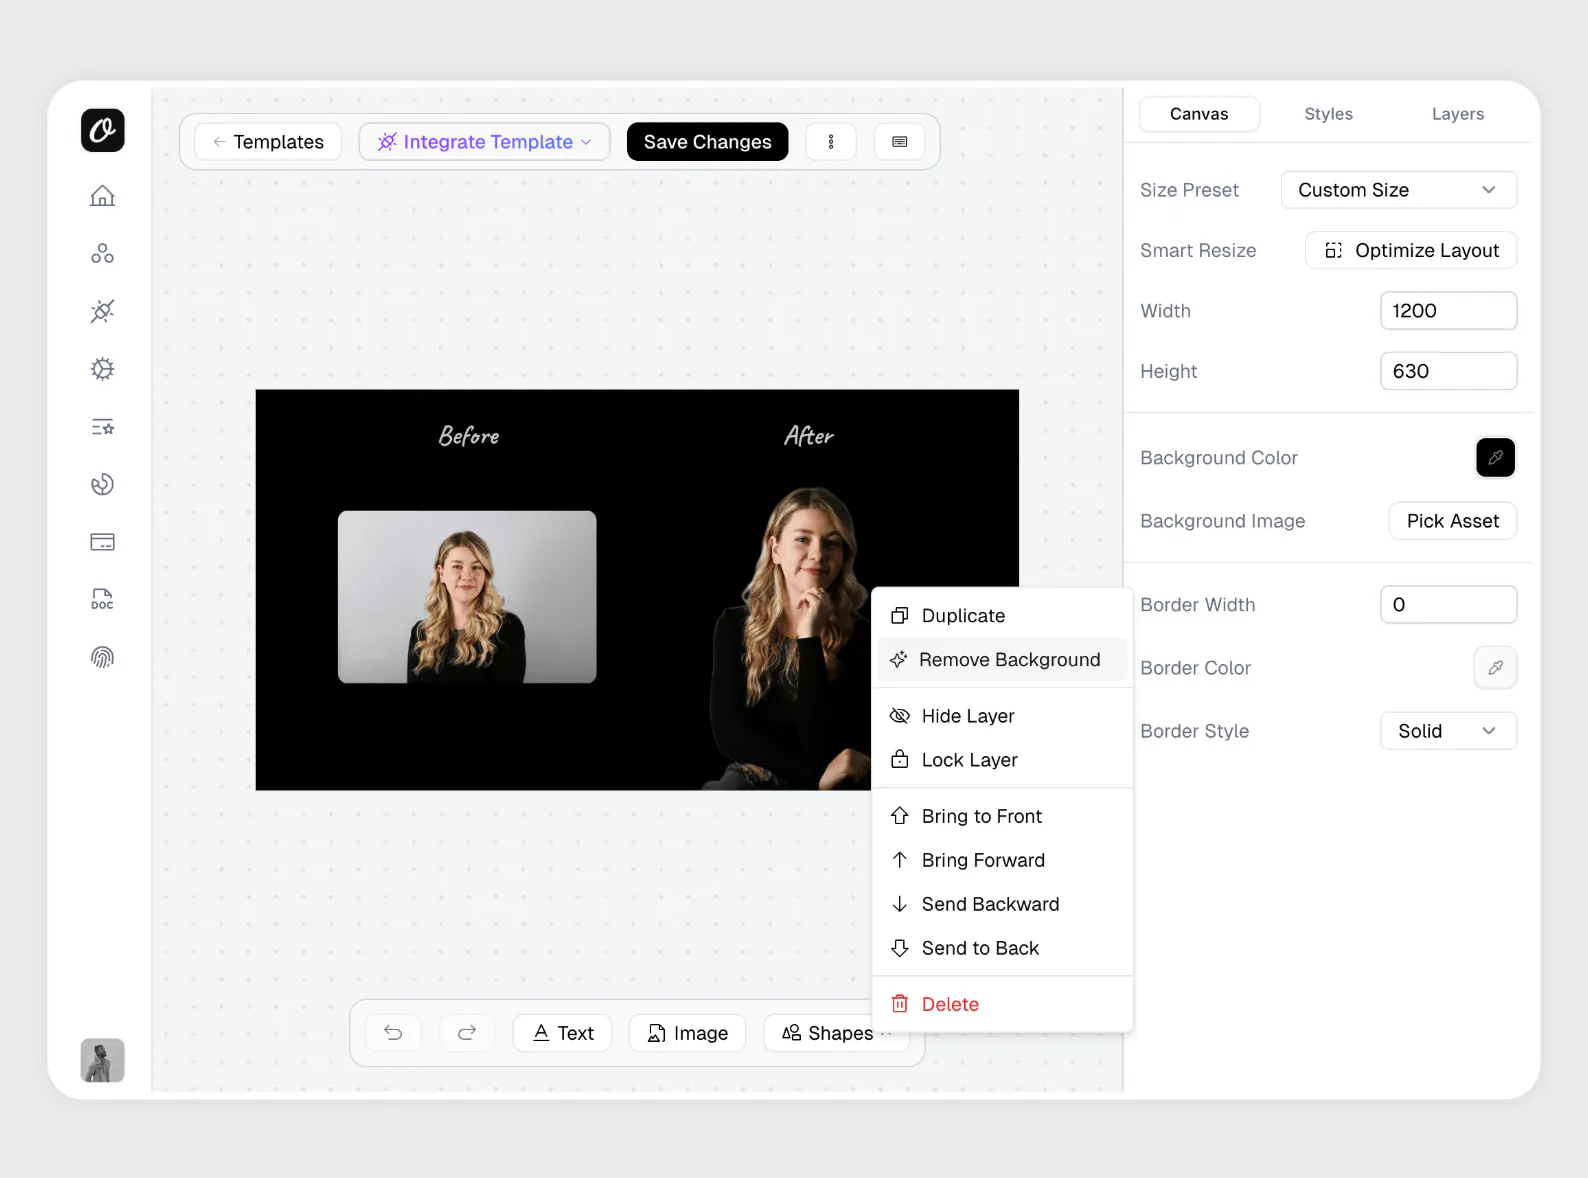Go to Home via house icon

pos(103,196)
